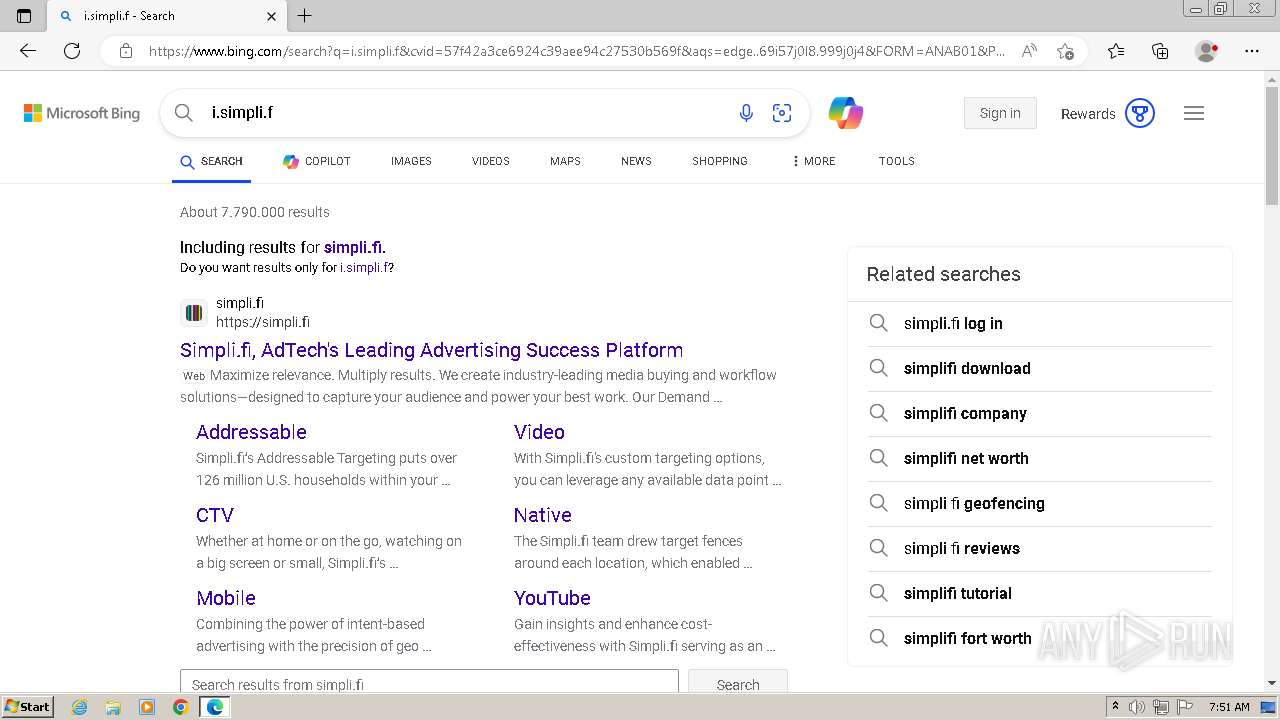Open the YouTube sublink
The width and height of the screenshot is (1280, 720).
(552, 598)
